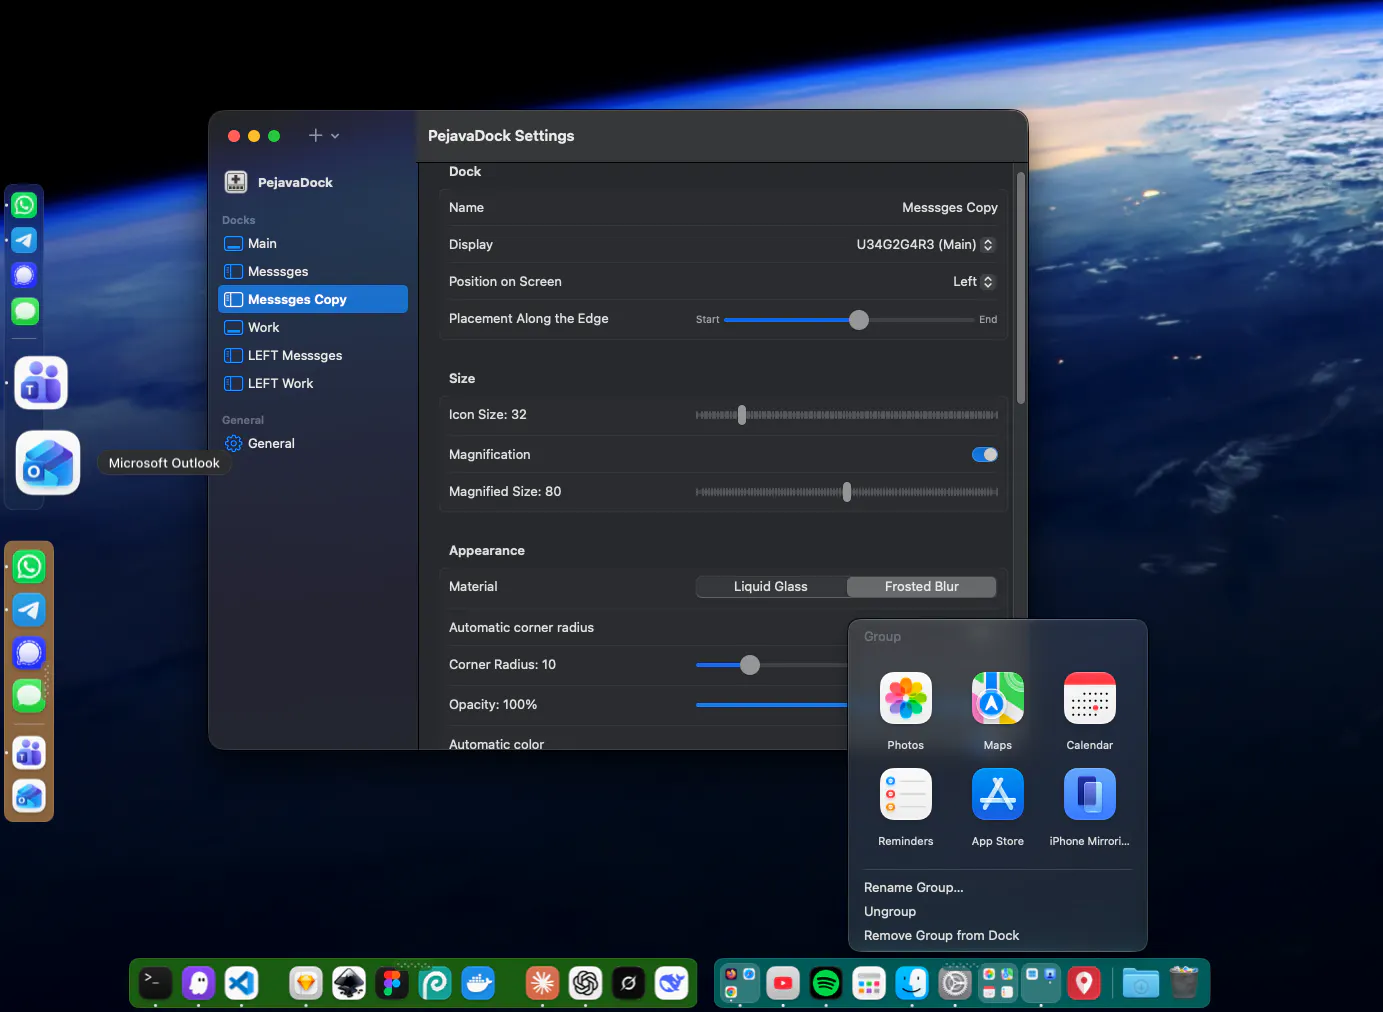
Task: Open iPhone Mirroring in the Group popup
Action: pyautogui.click(x=1089, y=794)
